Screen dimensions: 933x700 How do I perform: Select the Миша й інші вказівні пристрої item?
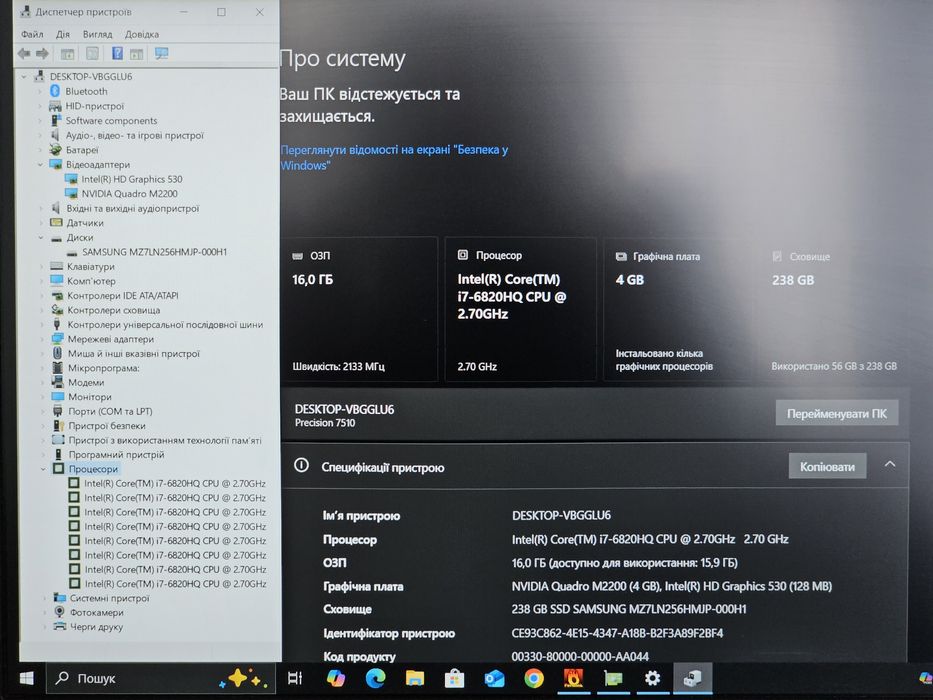(x=134, y=353)
